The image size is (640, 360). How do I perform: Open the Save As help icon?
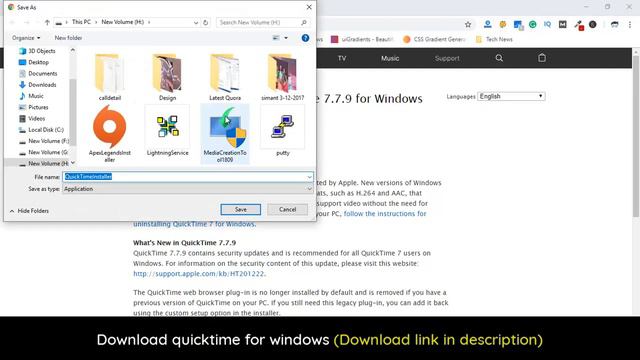coord(305,38)
